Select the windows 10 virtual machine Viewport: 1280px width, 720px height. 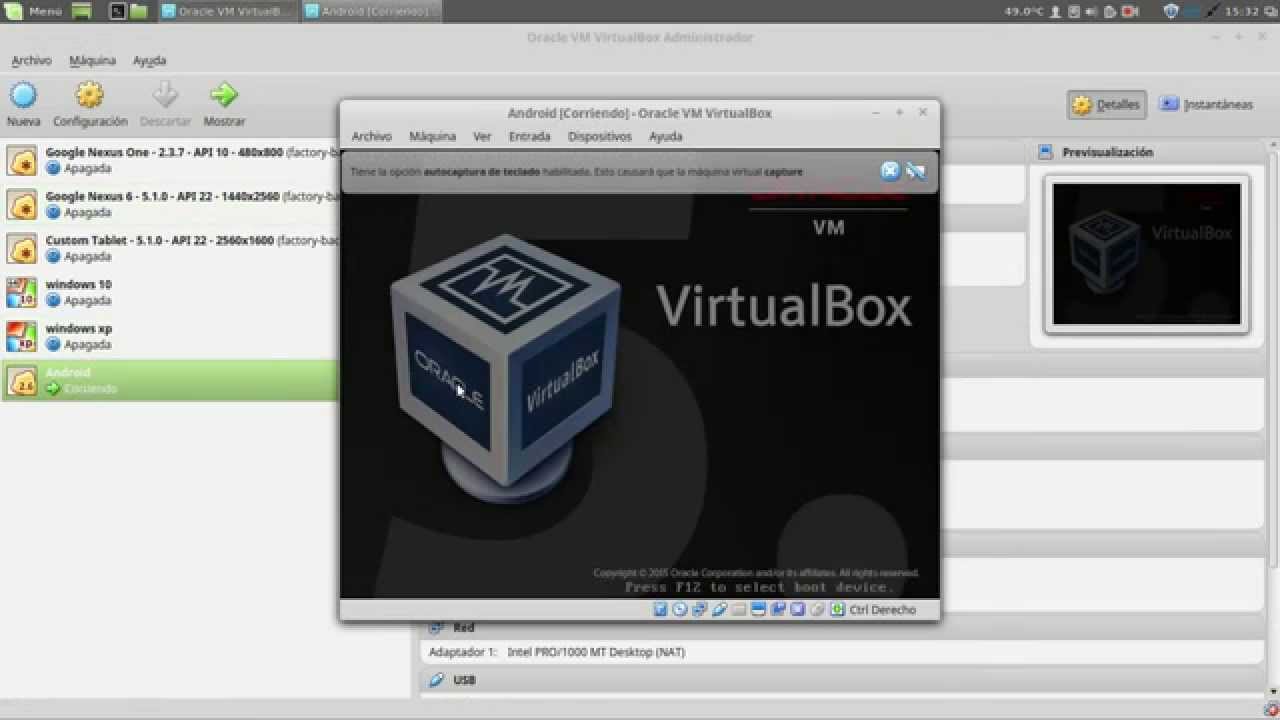pos(170,292)
